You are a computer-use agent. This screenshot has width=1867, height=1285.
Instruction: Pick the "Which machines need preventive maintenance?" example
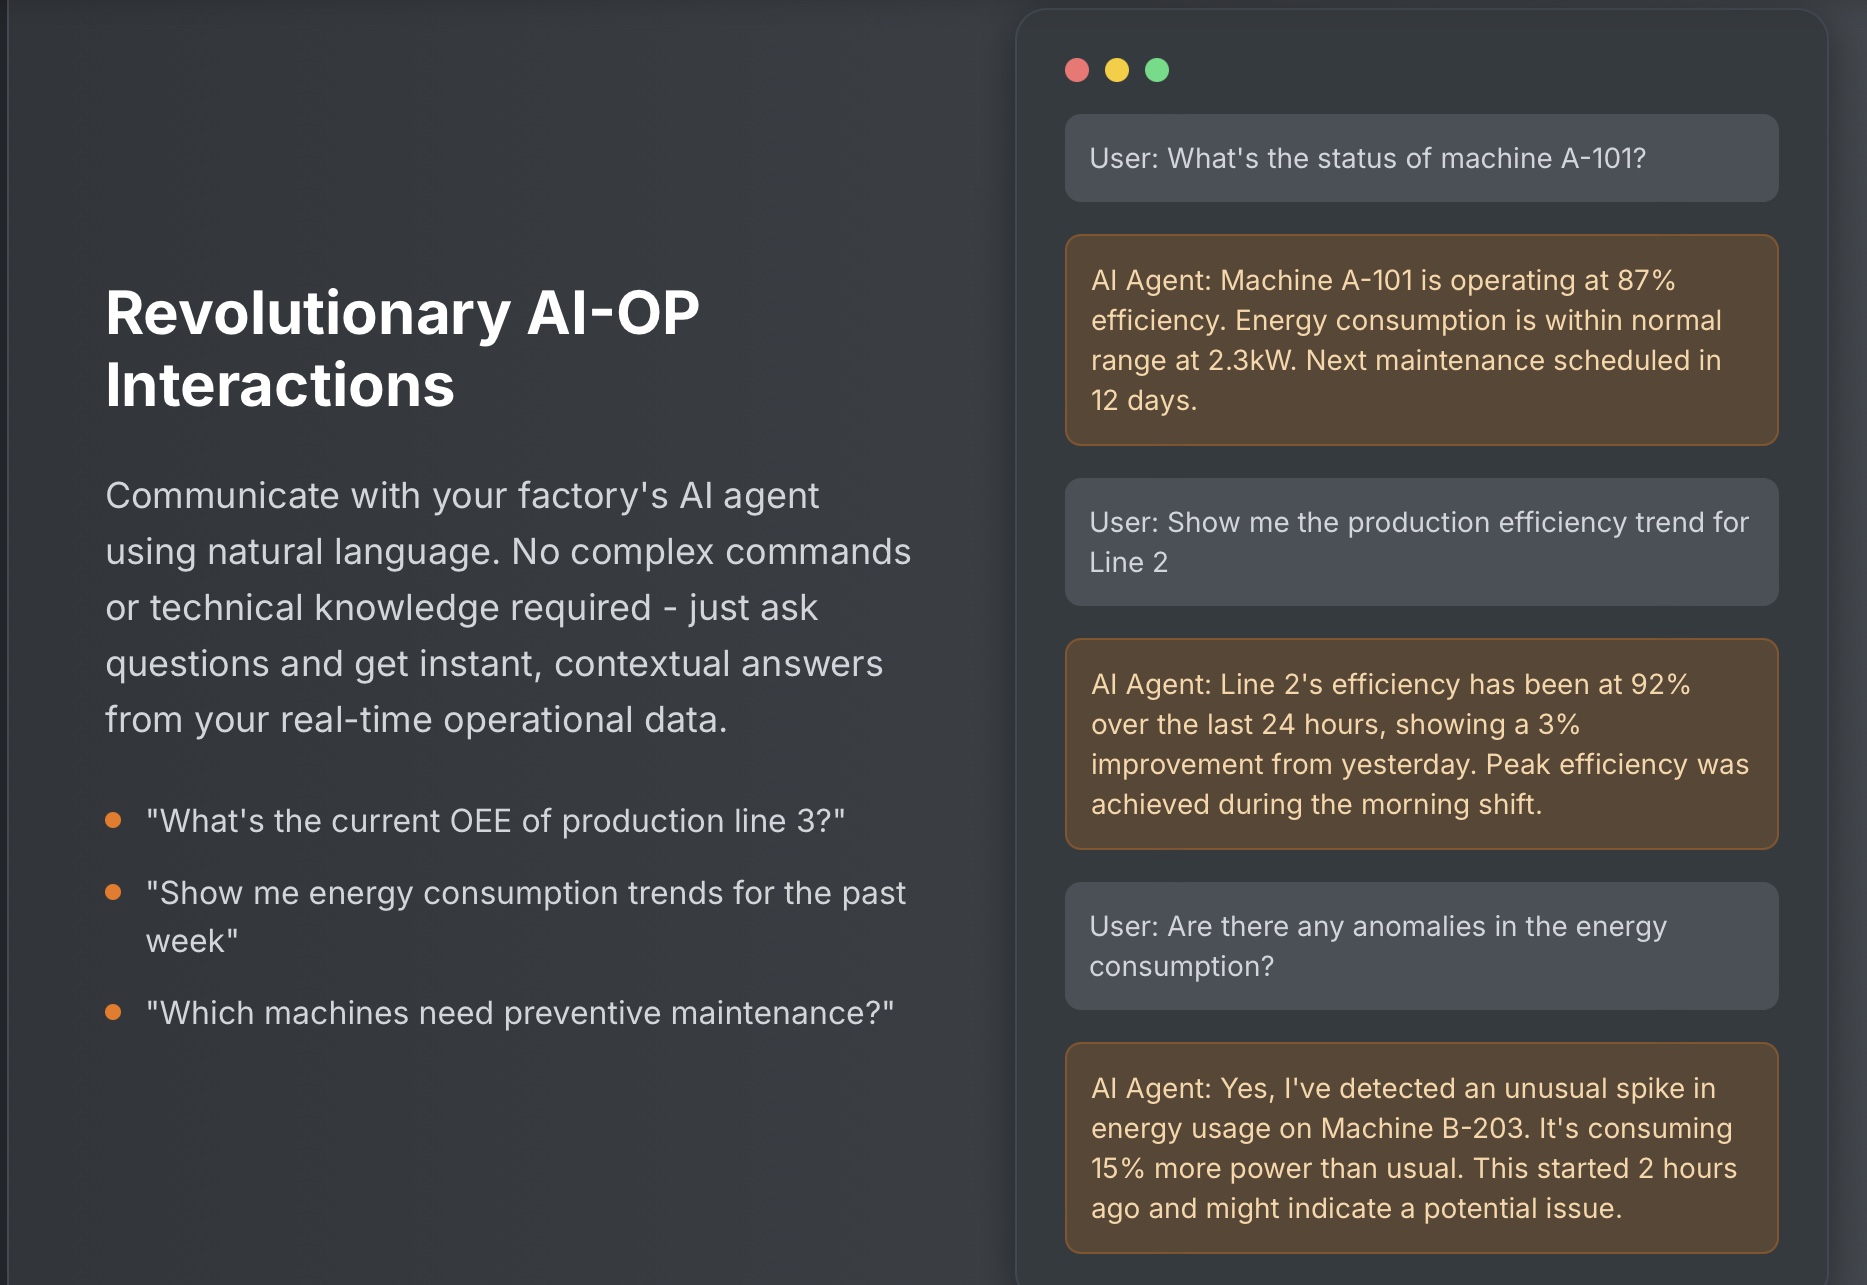point(520,1013)
